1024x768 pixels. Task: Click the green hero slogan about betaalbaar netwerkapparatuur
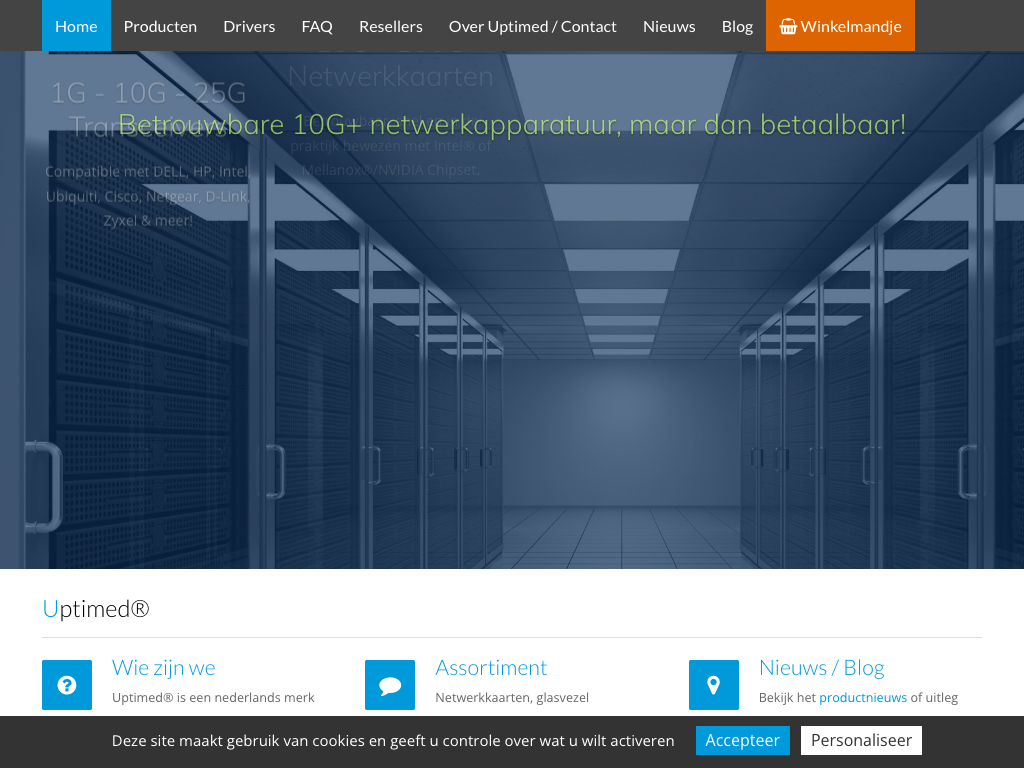pos(512,124)
